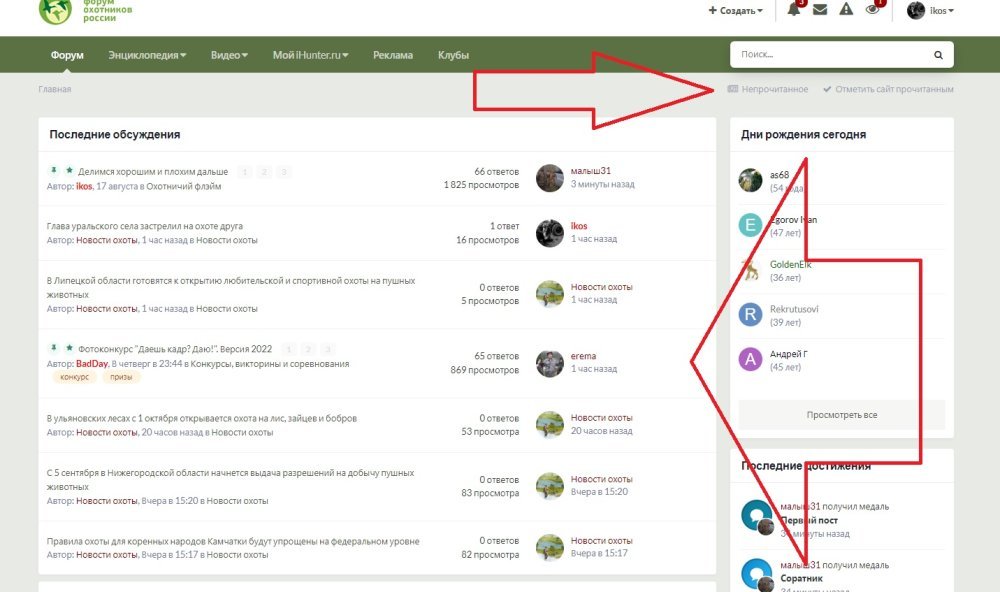The height and width of the screenshot is (592, 1000).
Task: Click Отметить сайт прочитанным
Action: coord(888,89)
